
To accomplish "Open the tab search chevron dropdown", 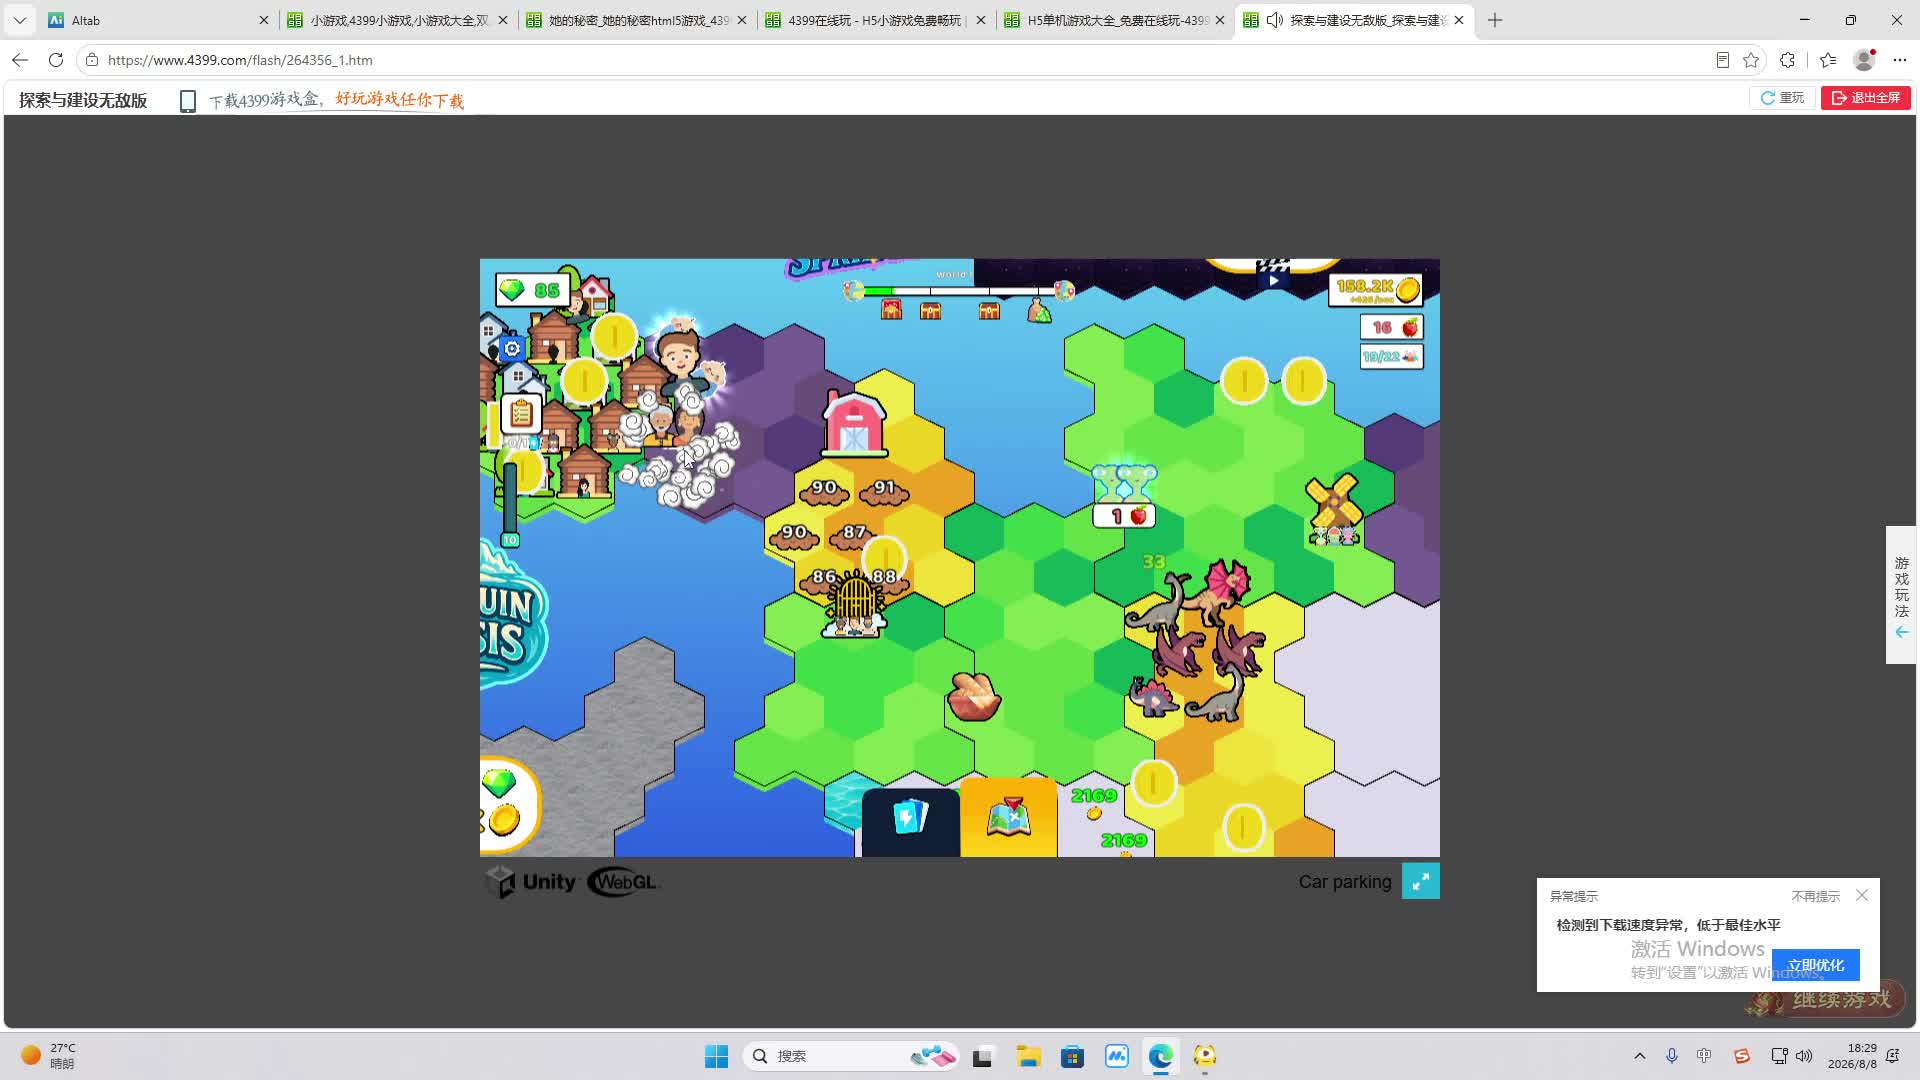I will coord(19,20).
